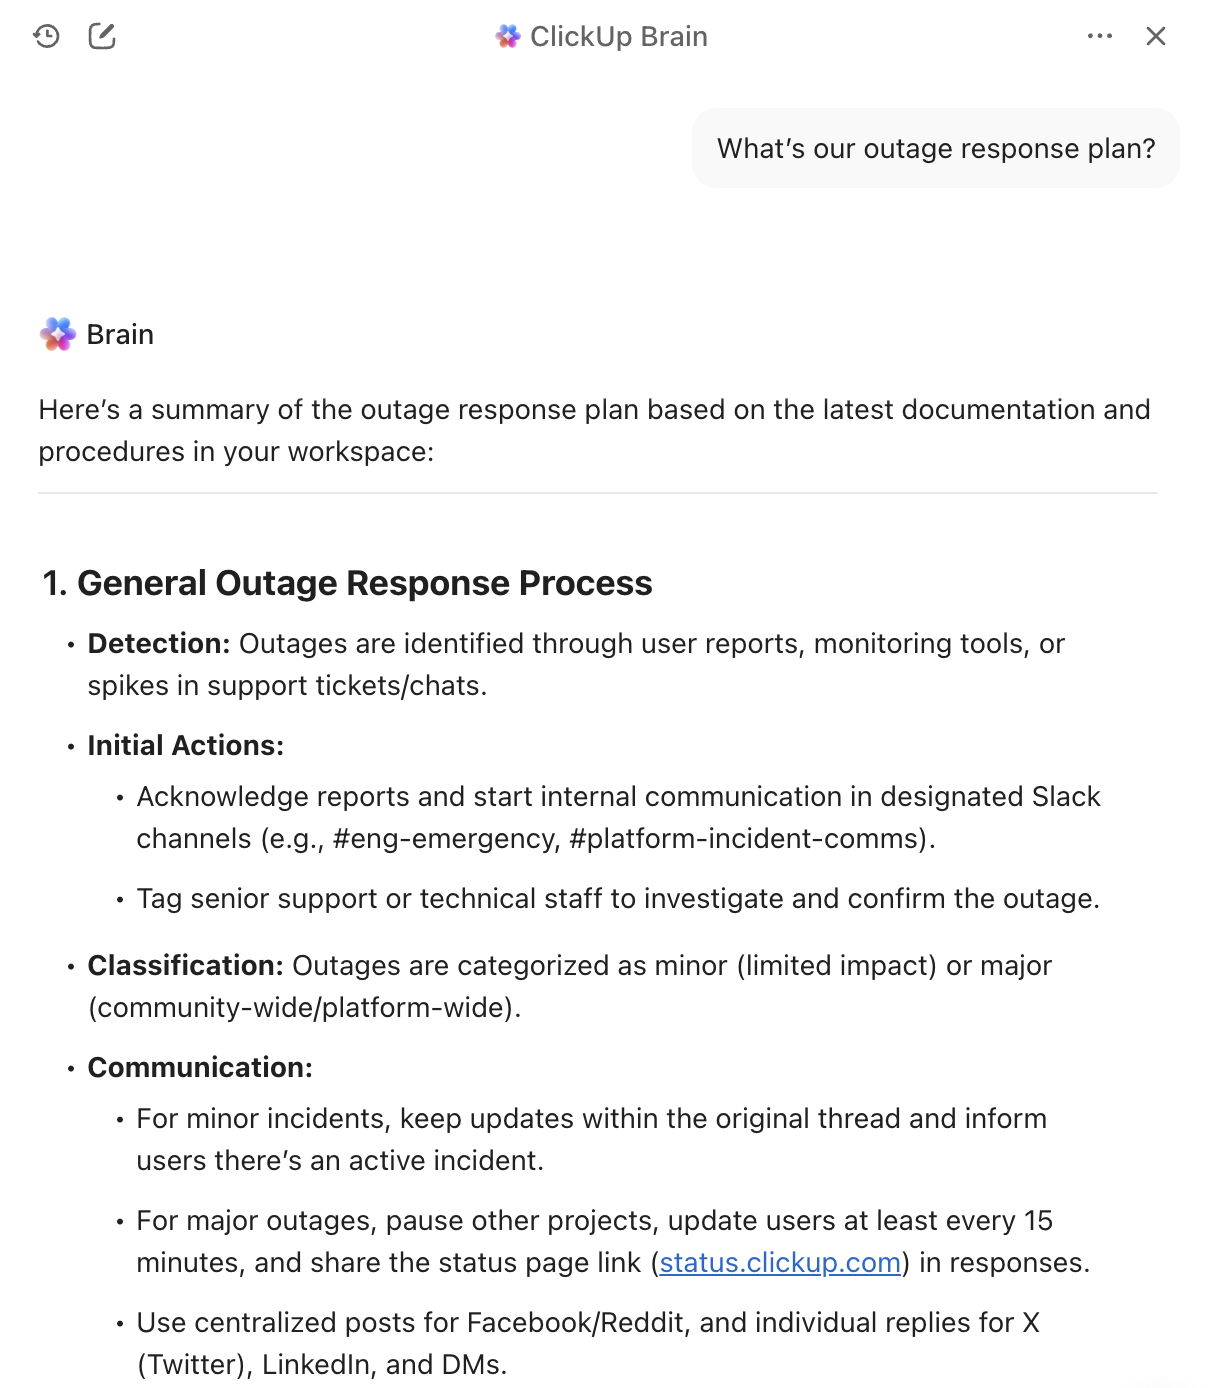Open the status.clickup.com link

[780, 1262]
